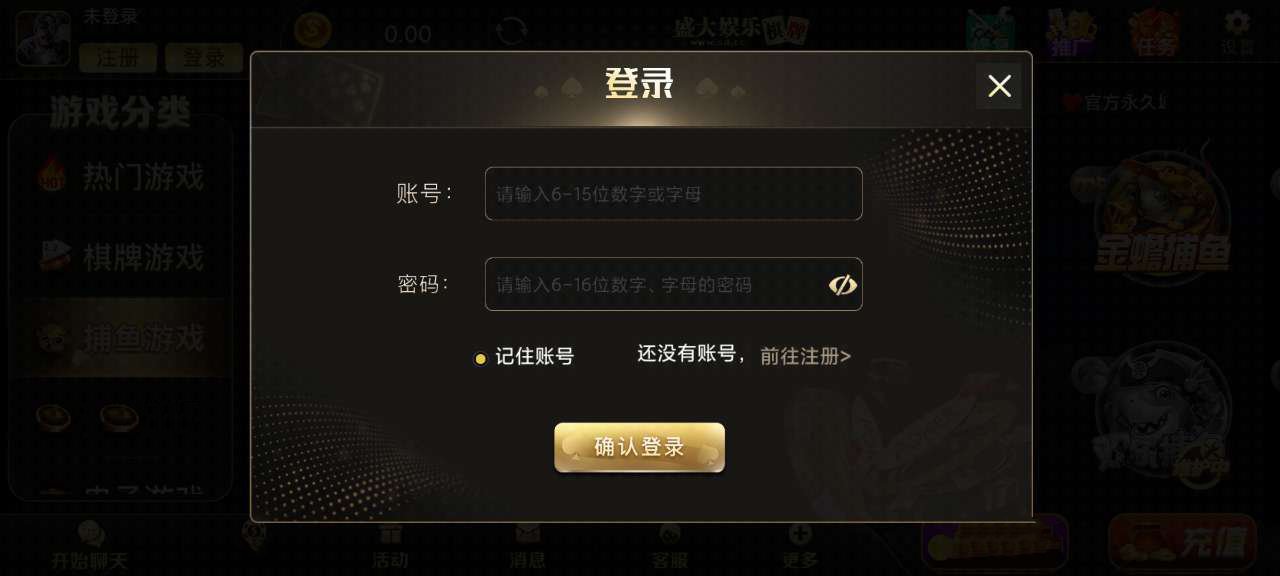Viewport: 1280px width, 576px height.
Task: Select the 棋牌游戏 category
Action: pyautogui.click(x=121, y=257)
